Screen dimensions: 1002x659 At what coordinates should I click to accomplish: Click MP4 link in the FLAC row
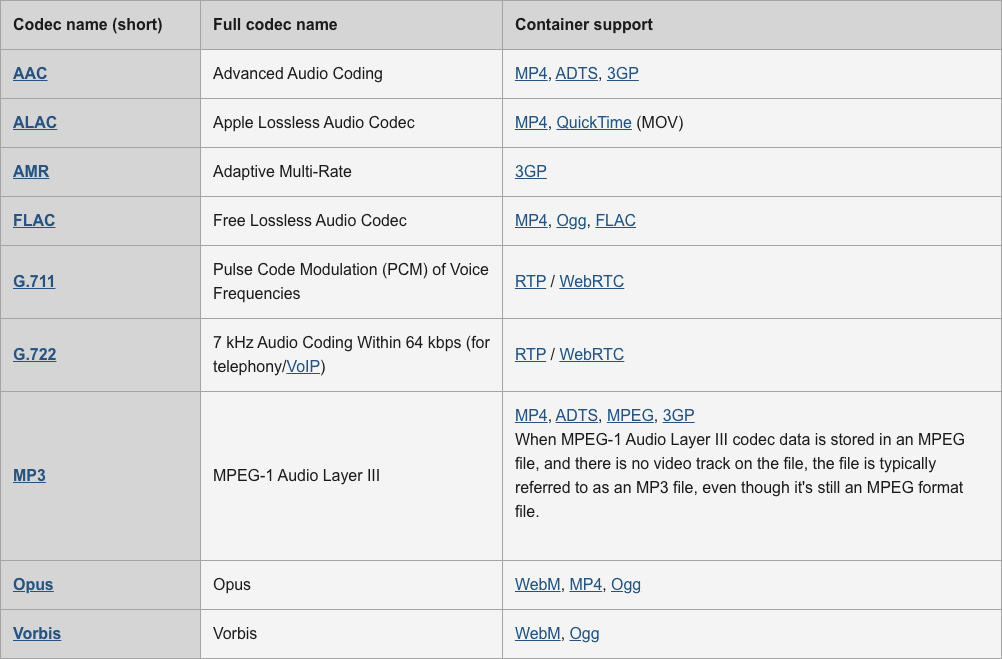531,221
